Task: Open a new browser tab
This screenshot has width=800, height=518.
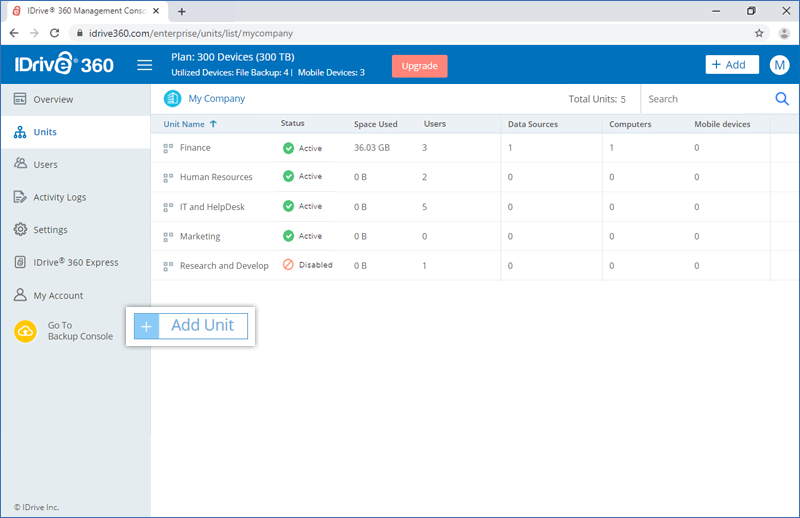Action: 182,11
